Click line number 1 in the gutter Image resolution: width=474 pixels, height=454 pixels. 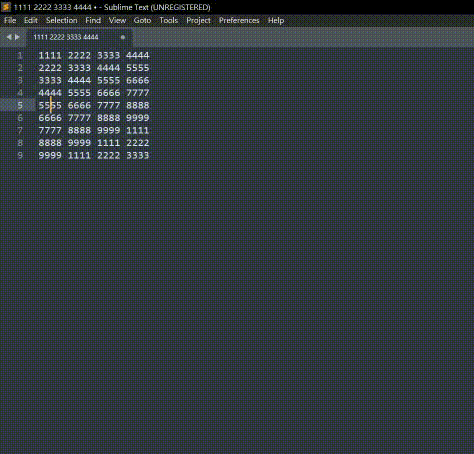[x=20, y=55]
